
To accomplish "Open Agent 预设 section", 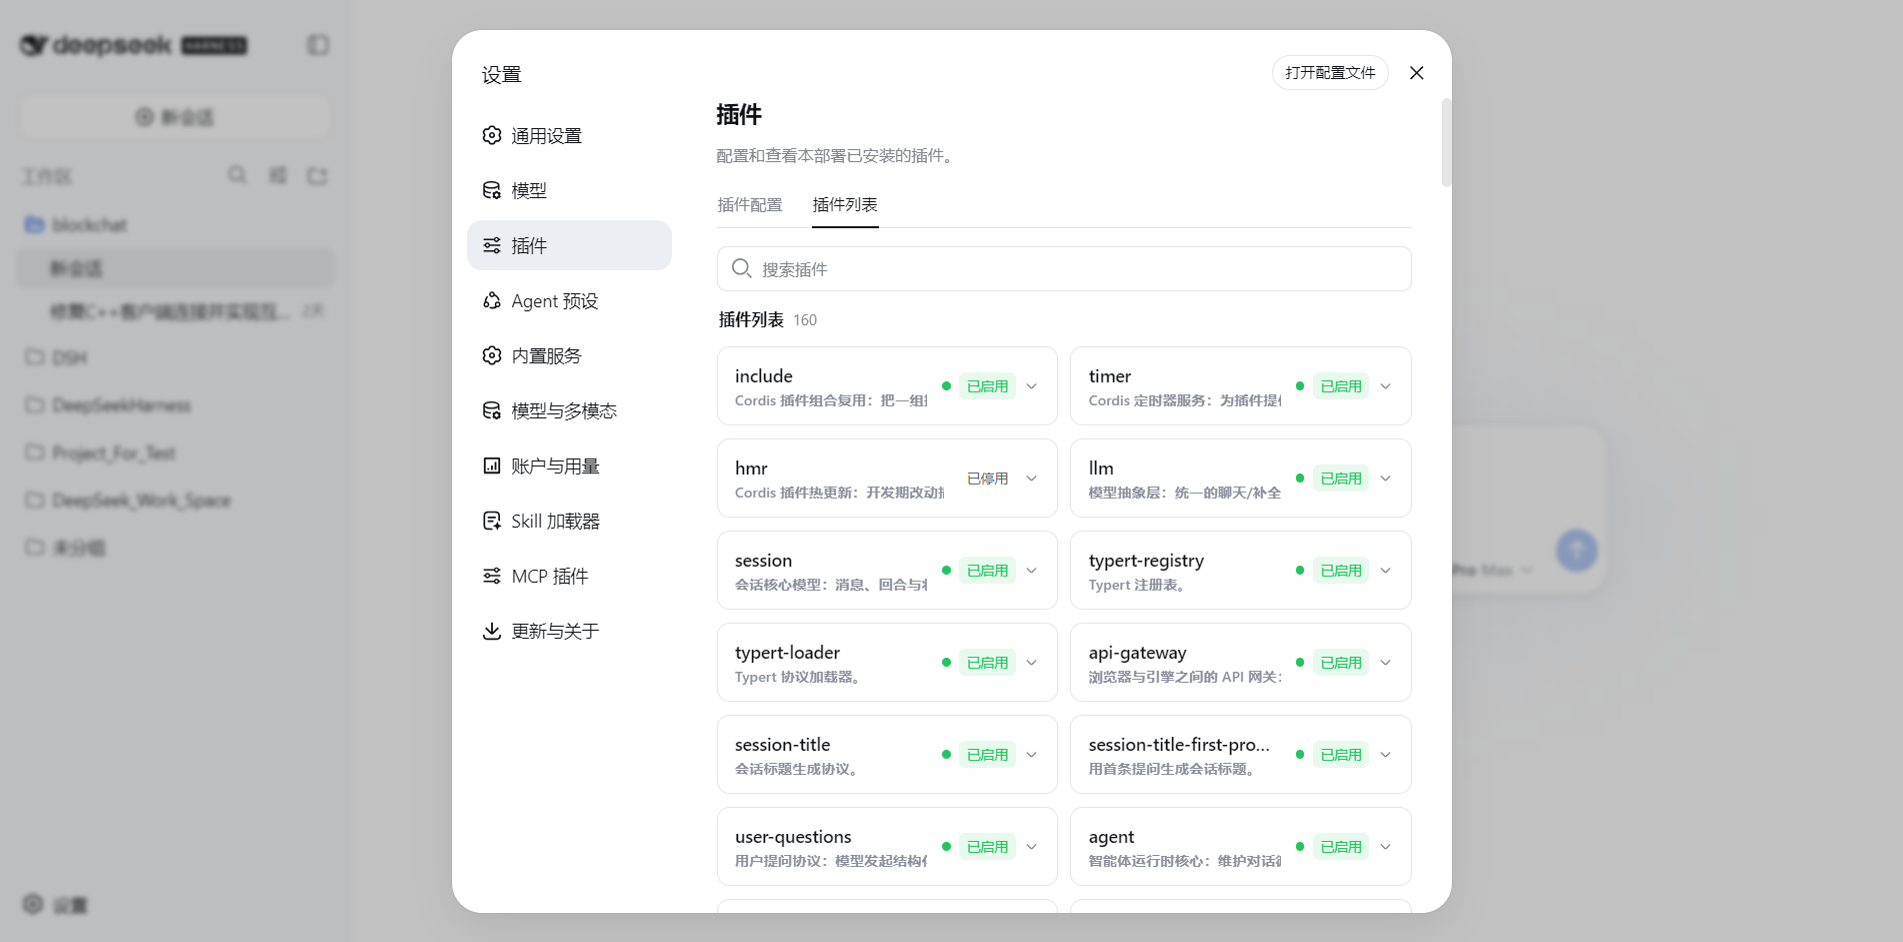I will [569, 301].
